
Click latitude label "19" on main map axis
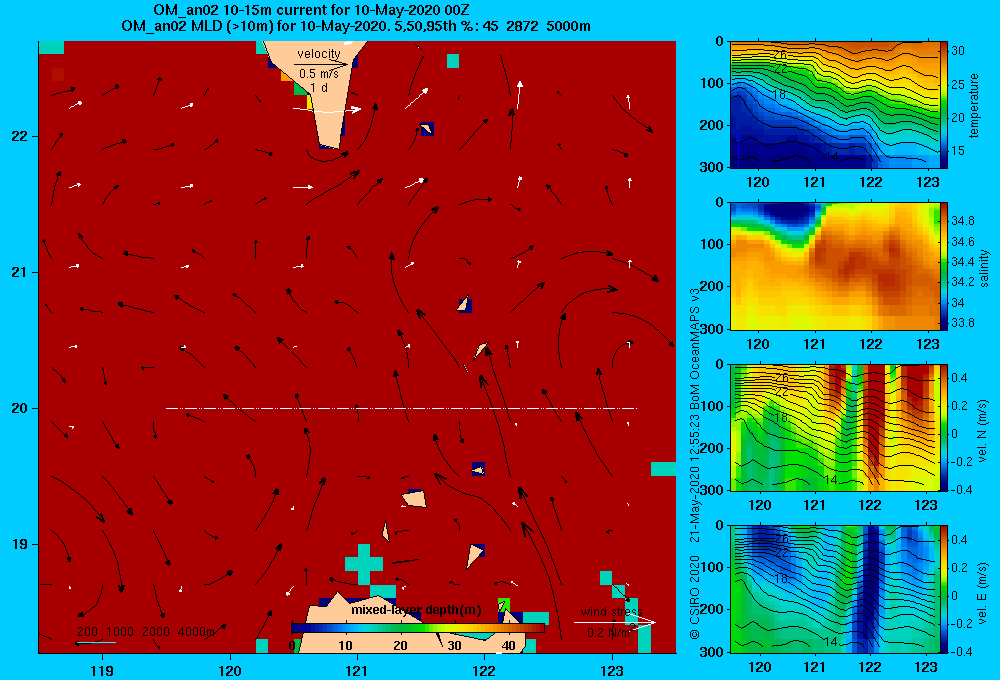20,544
